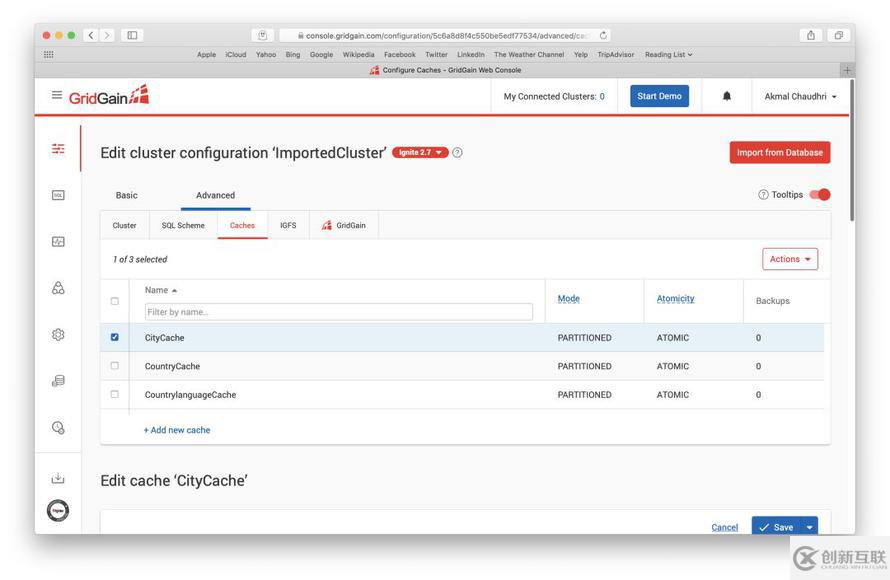Viewport: 890px width, 580px height.
Task: Select the CountryCache row name
Action: [173, 366]
